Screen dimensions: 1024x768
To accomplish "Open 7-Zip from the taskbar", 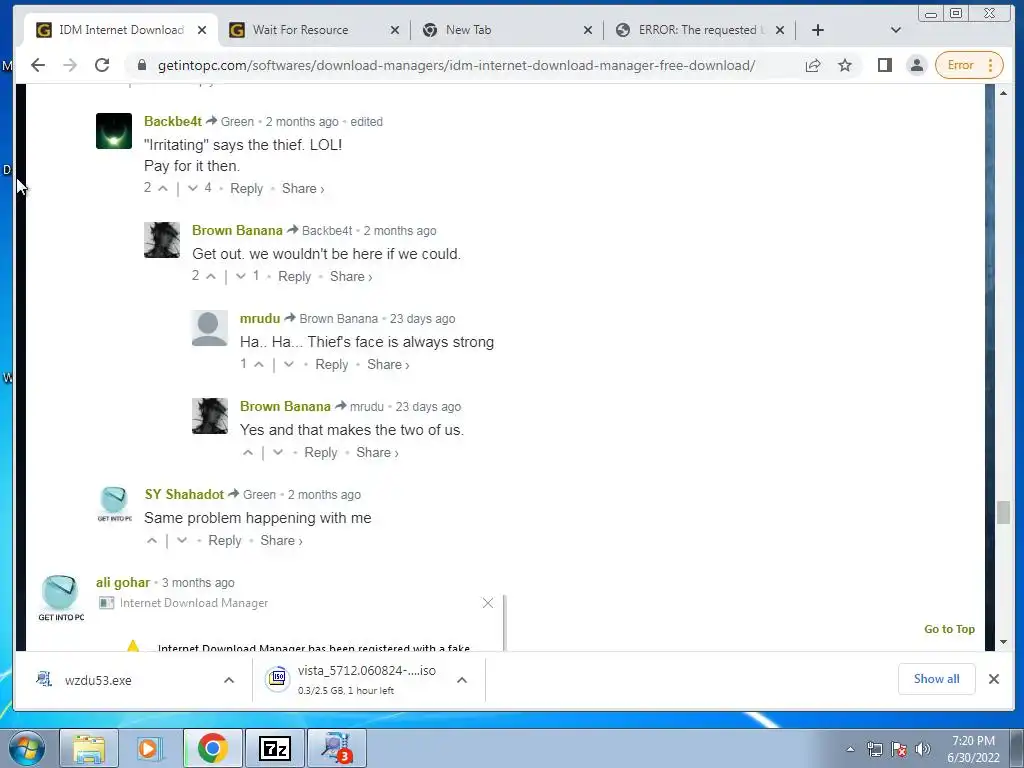I will click(275, 748).
